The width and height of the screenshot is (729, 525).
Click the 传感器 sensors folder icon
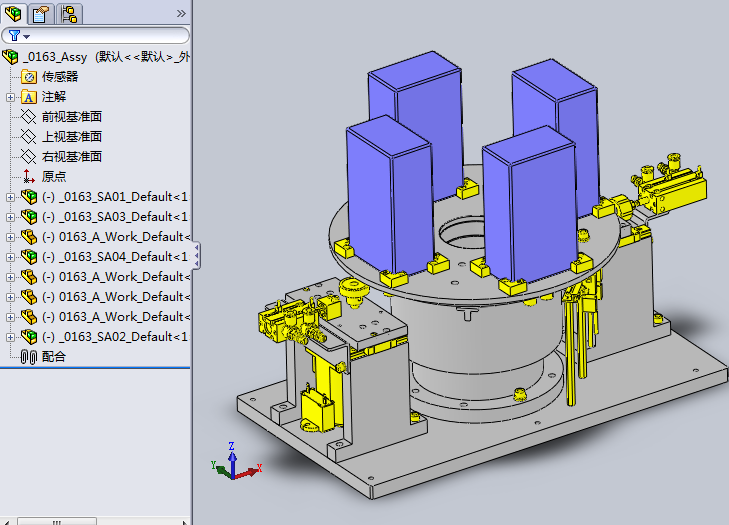pyautogui.click(x=28, y=77)
